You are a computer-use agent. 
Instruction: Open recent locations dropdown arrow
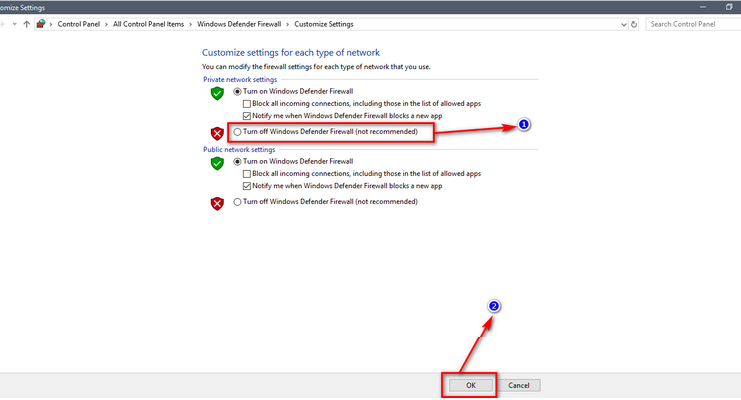pos(15,24)
